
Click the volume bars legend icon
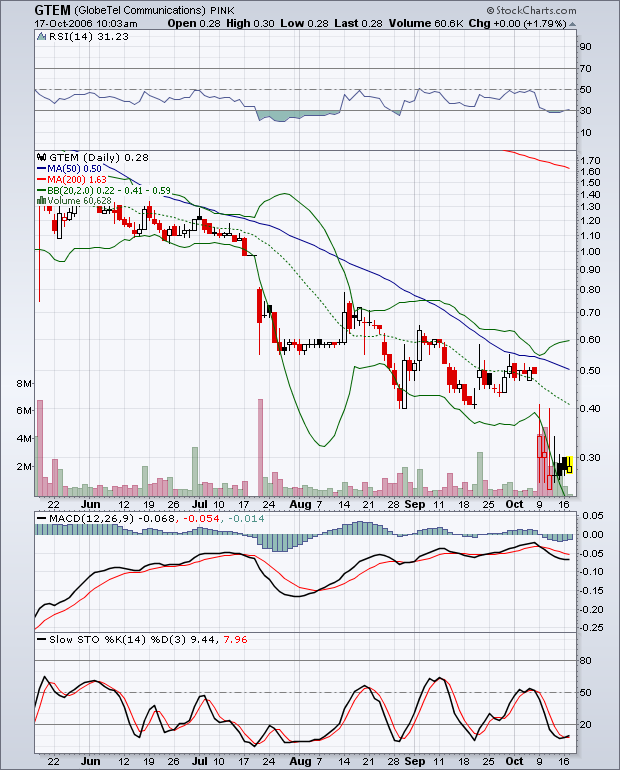[42, 200]
